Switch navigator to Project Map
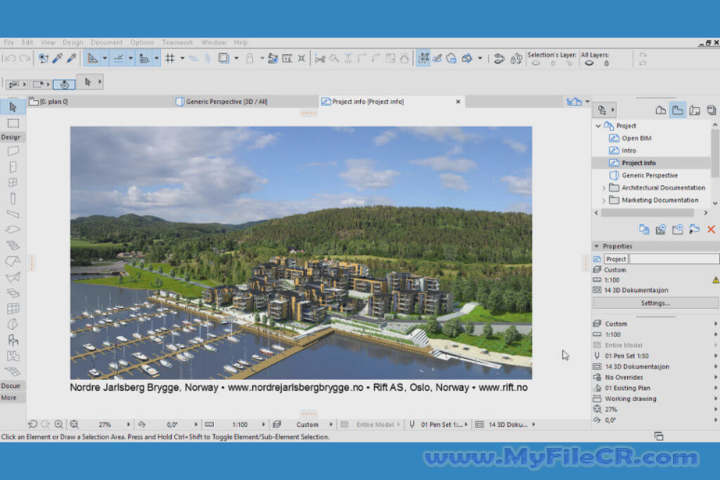 [x=660, y=110]
